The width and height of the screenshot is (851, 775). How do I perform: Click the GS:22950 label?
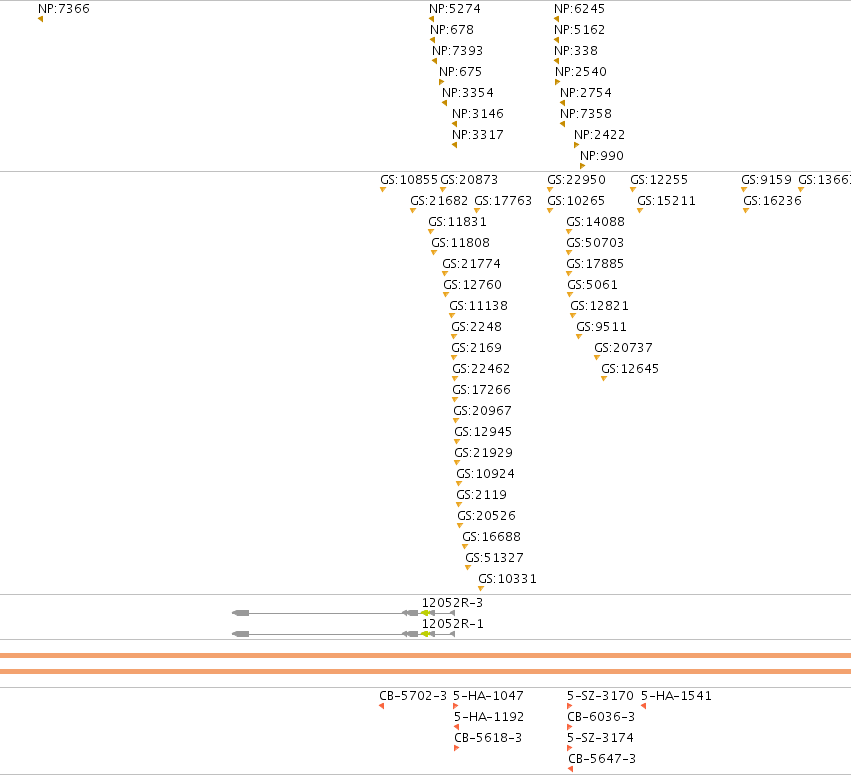click(x=576, y=180)
